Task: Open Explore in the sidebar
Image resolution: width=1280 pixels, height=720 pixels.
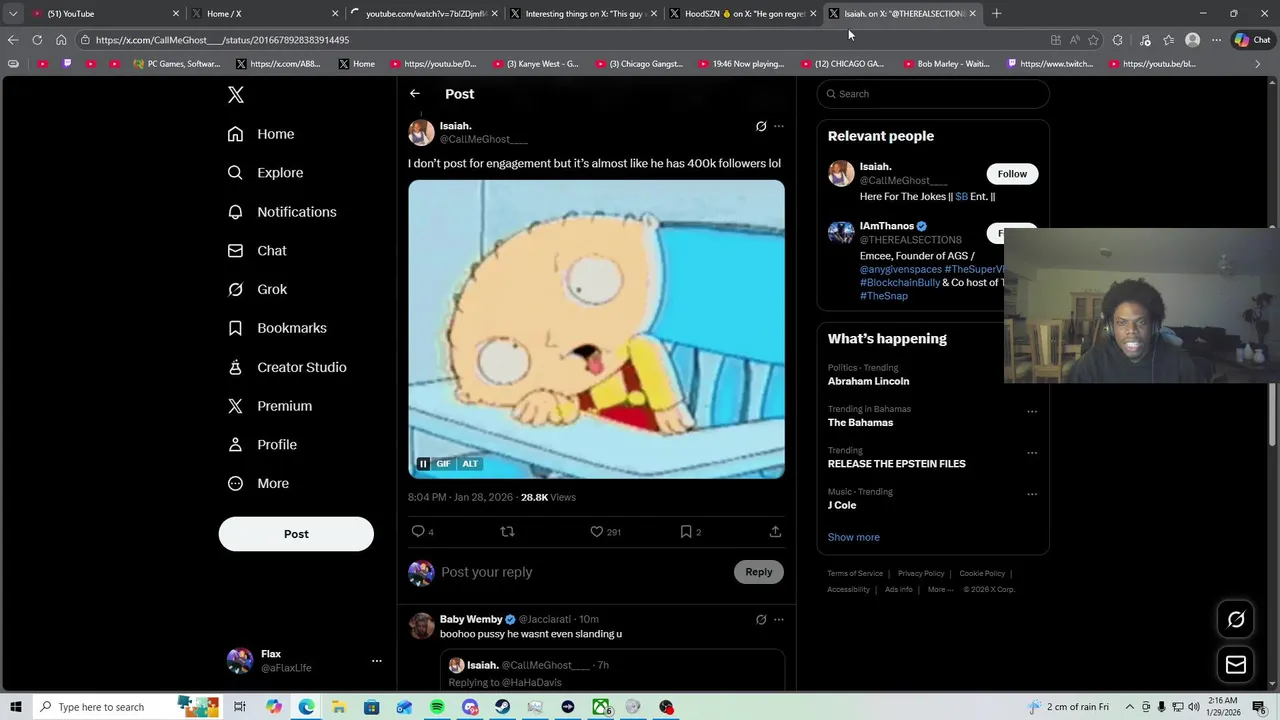Action: pyautogui.click(x=265, y=173)
